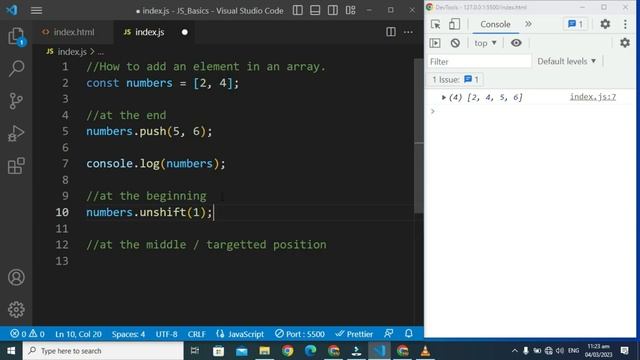This screenshot has width=640, height=360.
Task: Show the console sidebar
Action: point(435,43)
